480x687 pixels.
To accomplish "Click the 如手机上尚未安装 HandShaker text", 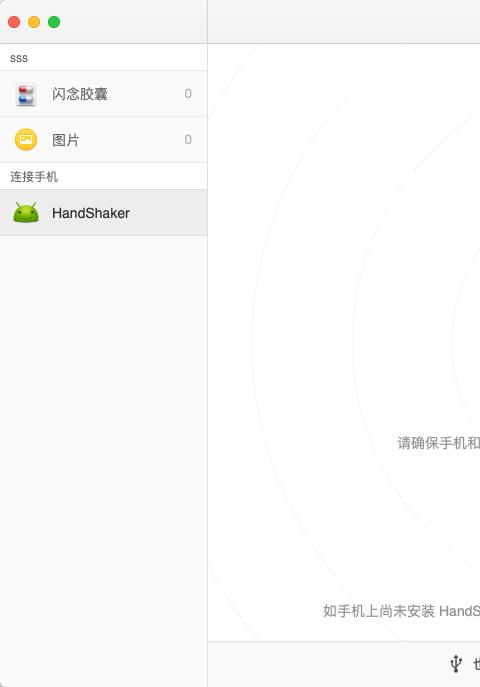I will [402, 611].
